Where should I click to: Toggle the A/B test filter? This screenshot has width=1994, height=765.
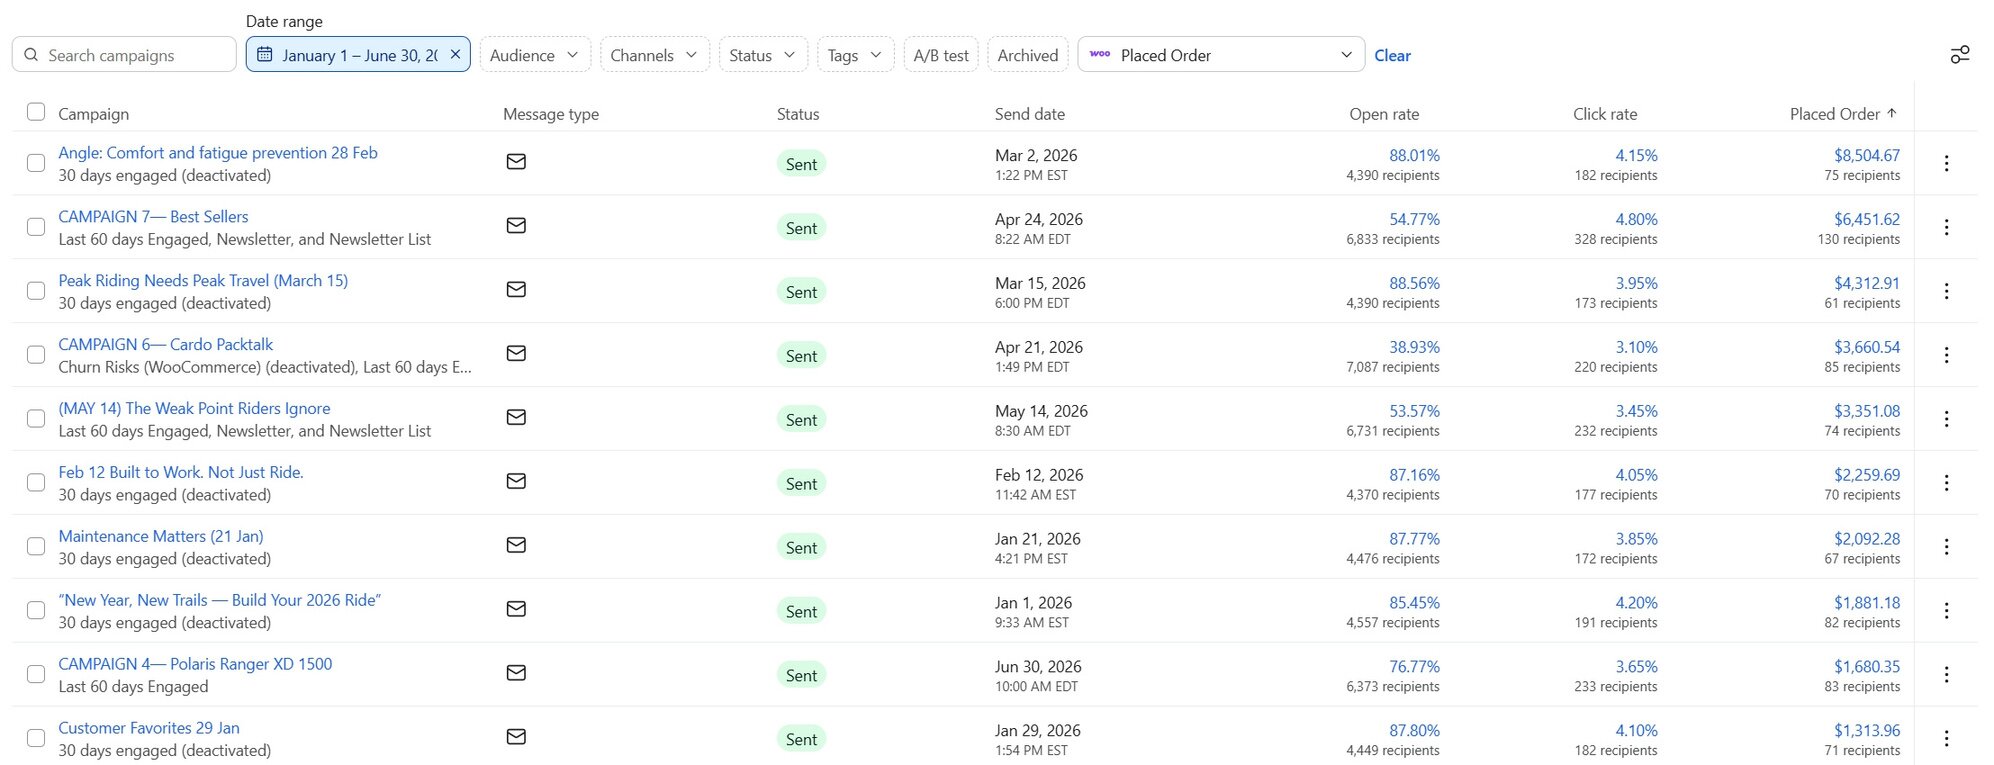click(x=940, y=55)
